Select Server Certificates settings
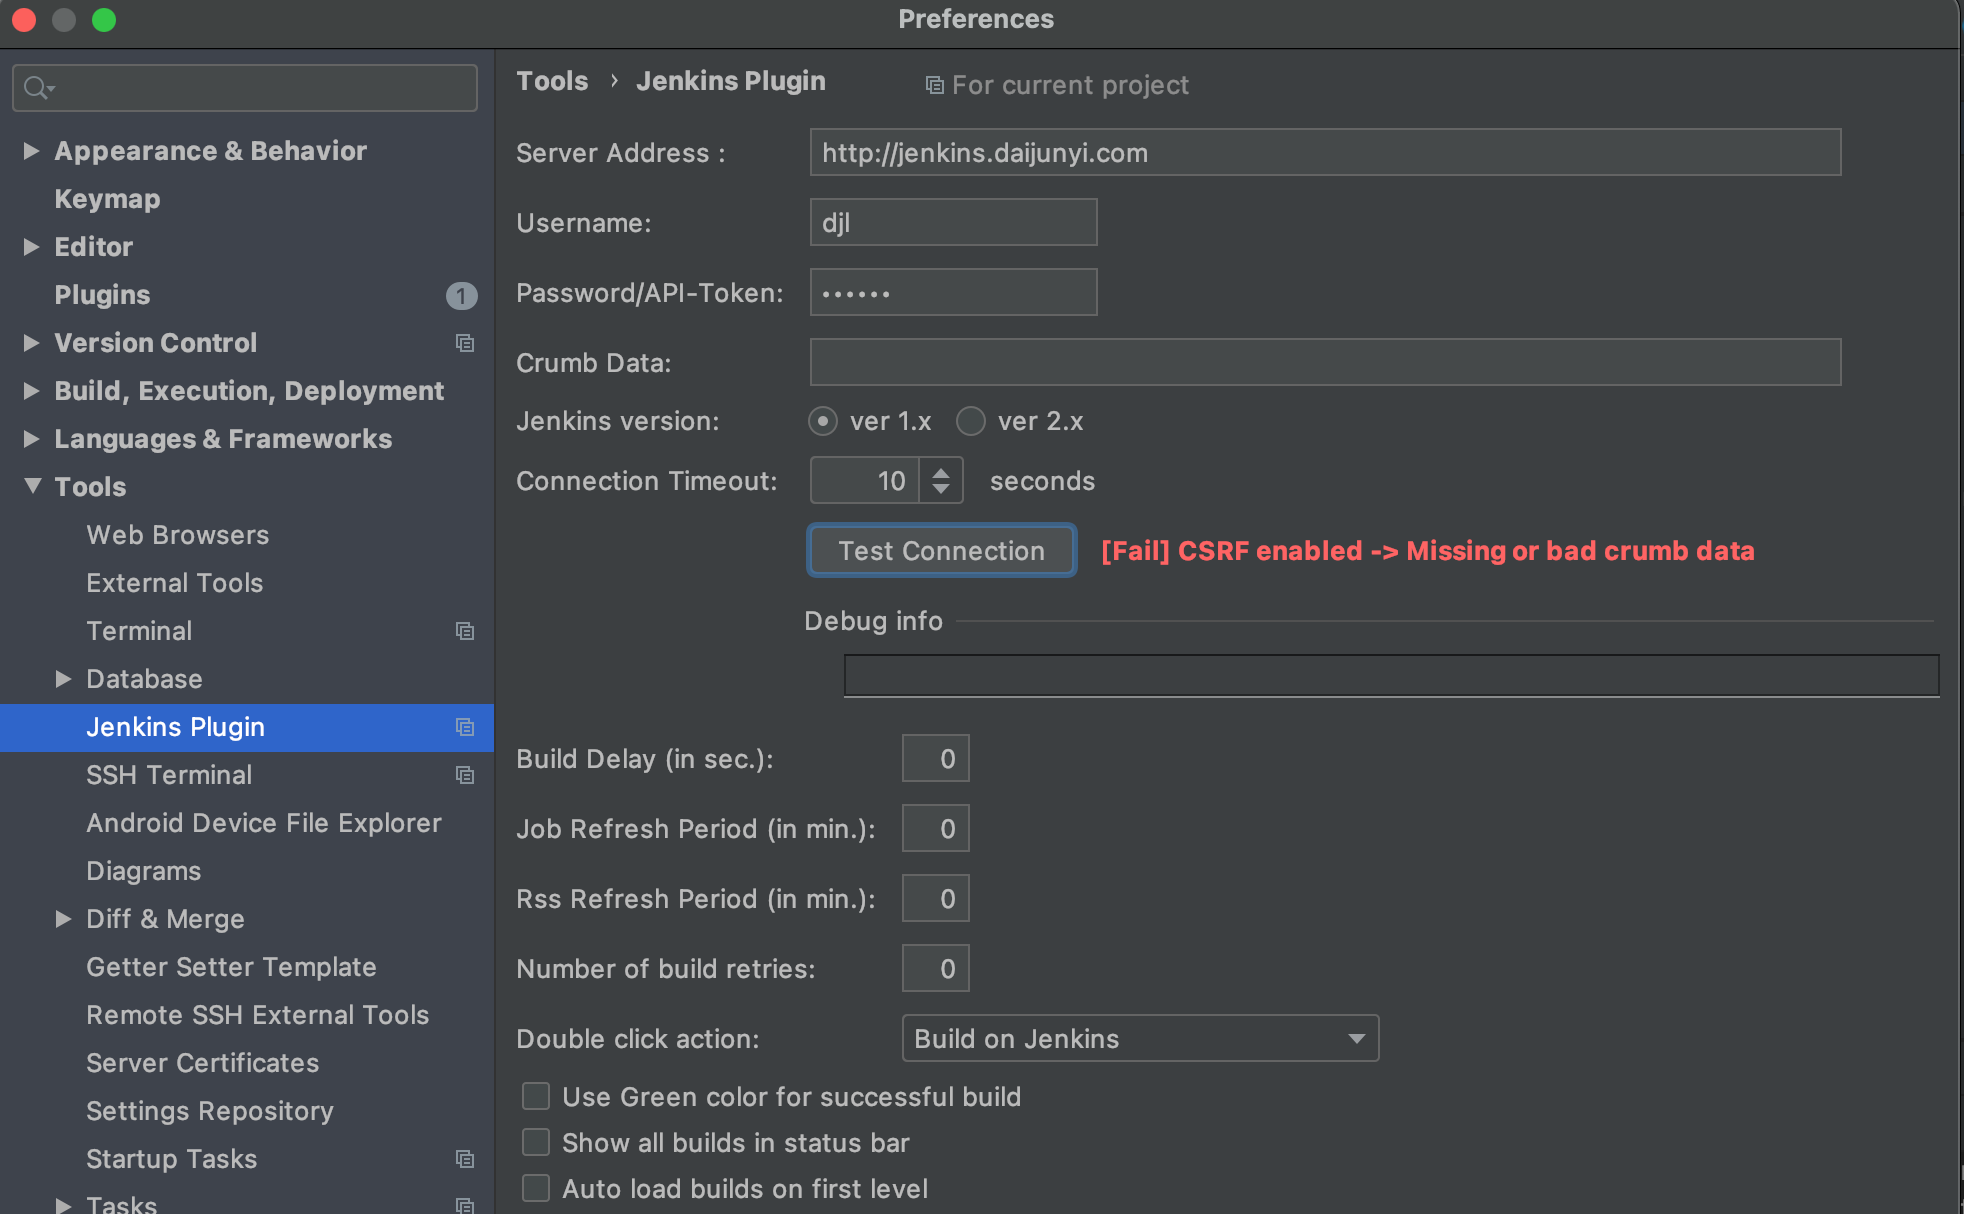 coord(202,1063)
